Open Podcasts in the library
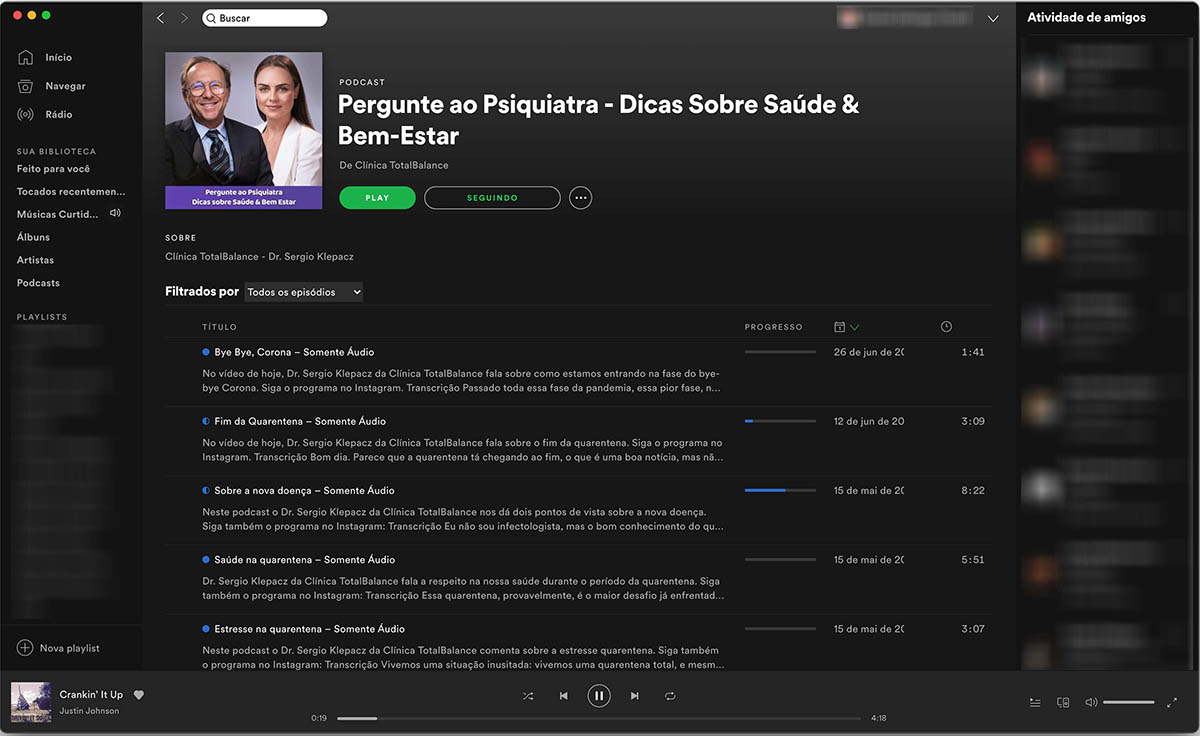Viewport: 1200px width, 736px height. 38,283
